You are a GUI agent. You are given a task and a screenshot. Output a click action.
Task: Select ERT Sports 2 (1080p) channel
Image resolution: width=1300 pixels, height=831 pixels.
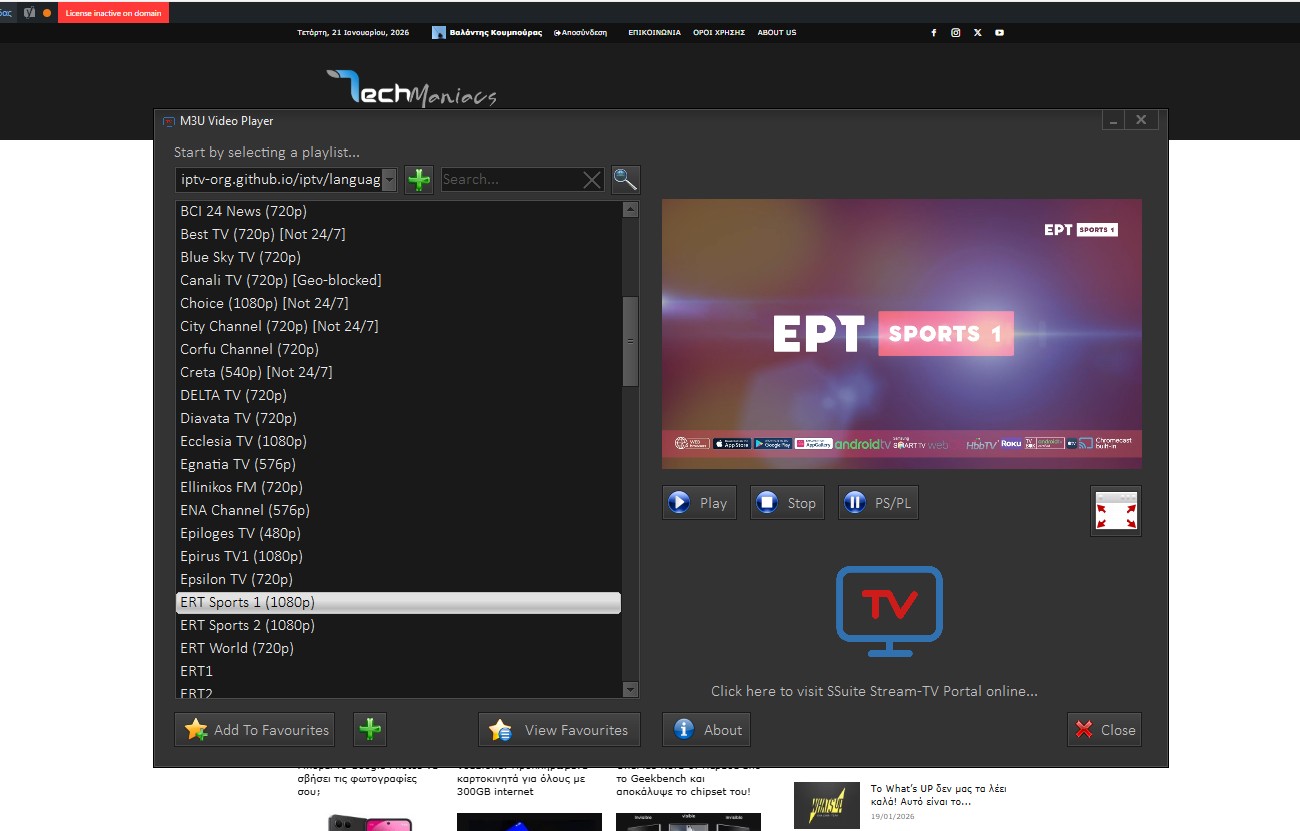(247, 625)
